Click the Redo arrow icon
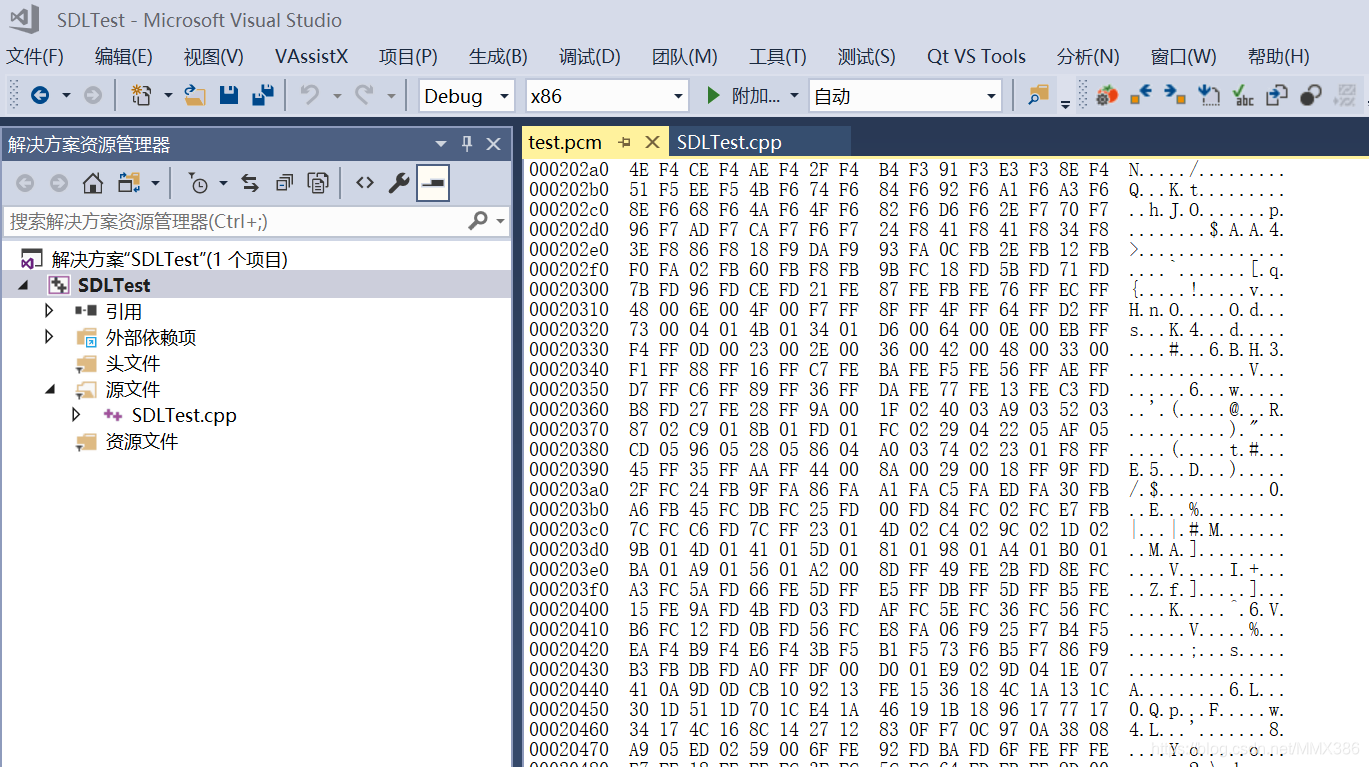 tap(364, 95)
